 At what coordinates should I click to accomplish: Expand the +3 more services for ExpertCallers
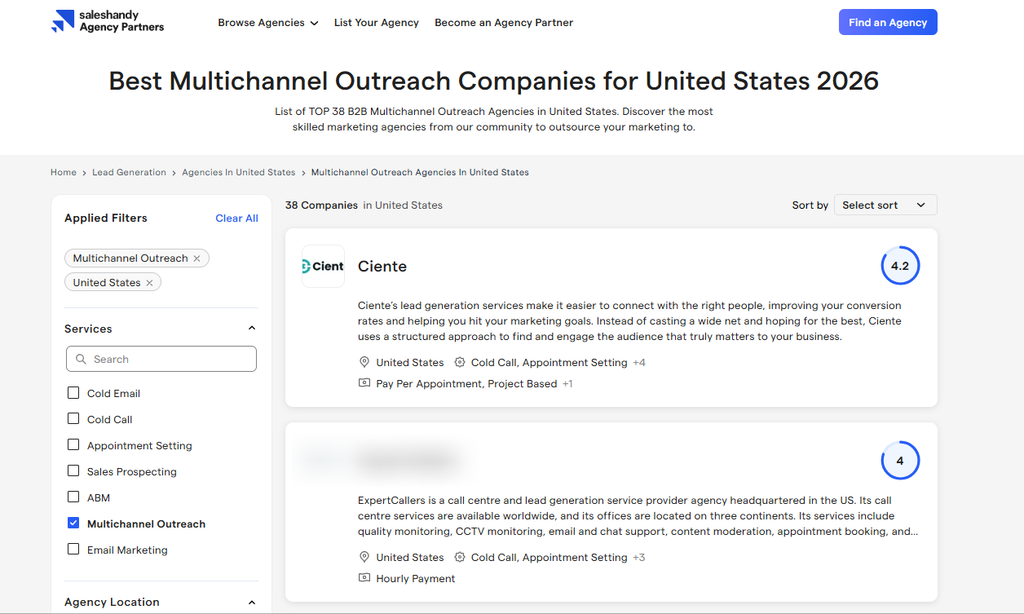pos(639,557)
